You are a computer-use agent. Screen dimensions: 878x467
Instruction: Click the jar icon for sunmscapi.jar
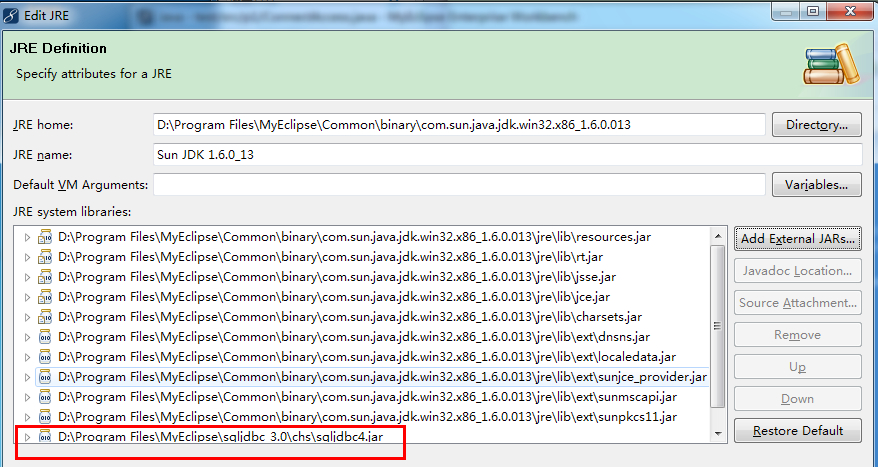tap(45, 397)
